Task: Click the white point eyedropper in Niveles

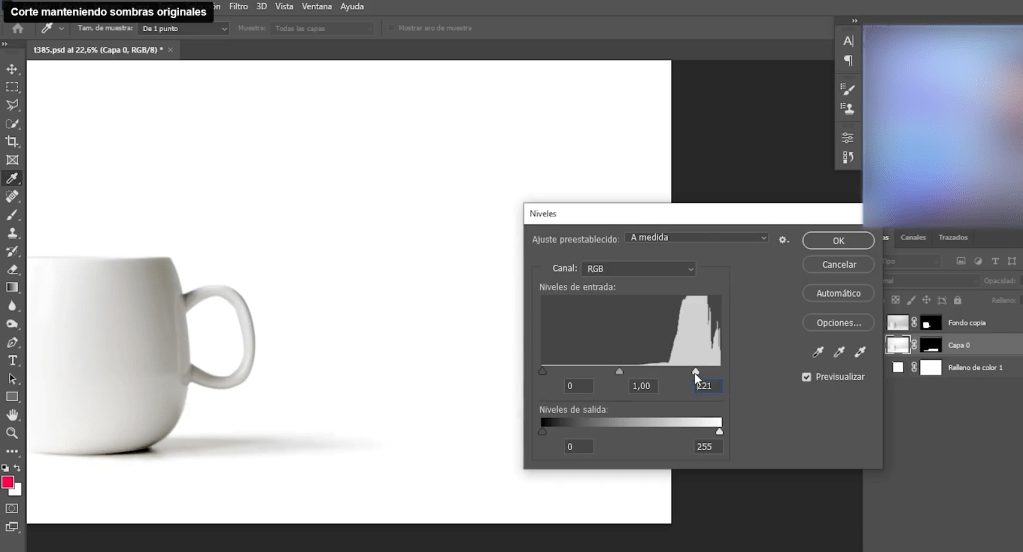Action: point(860,352)
